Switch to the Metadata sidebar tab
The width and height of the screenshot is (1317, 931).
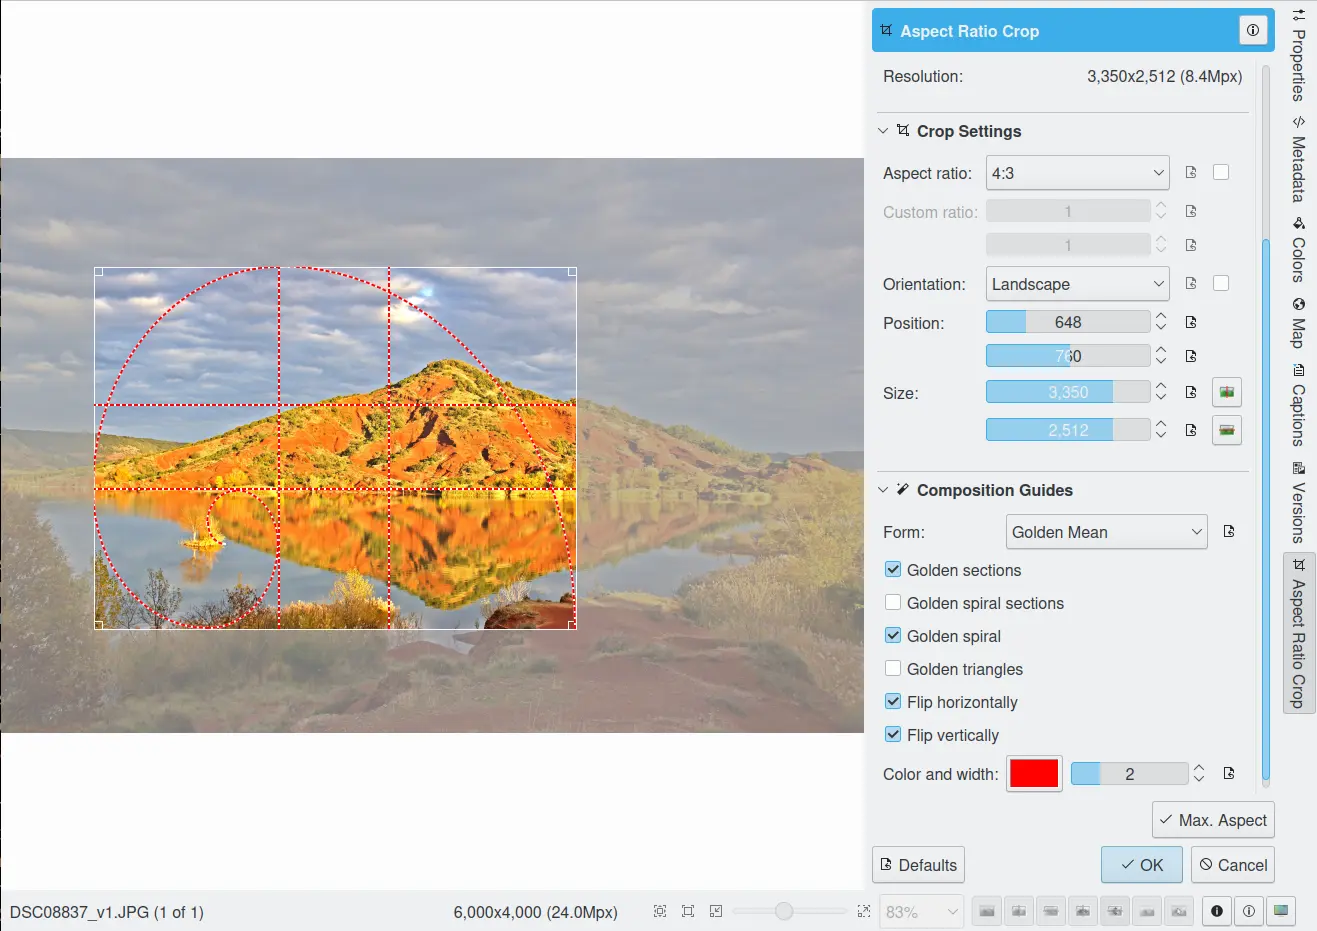pos(1298,160)
